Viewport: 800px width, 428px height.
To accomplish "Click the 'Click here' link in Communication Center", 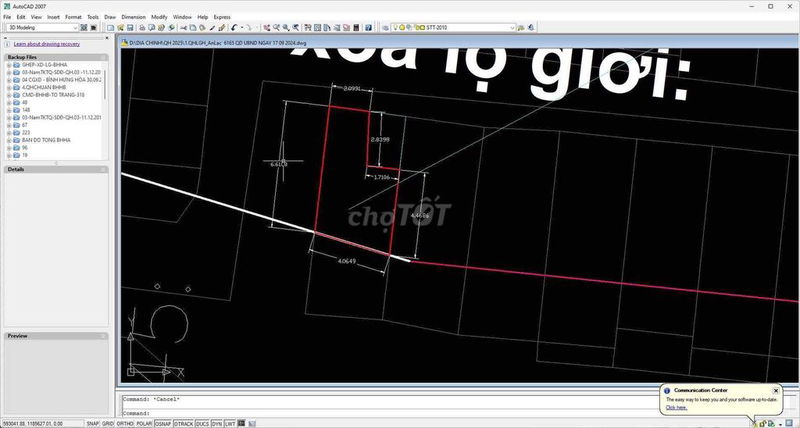I will (x=676, y=407).
